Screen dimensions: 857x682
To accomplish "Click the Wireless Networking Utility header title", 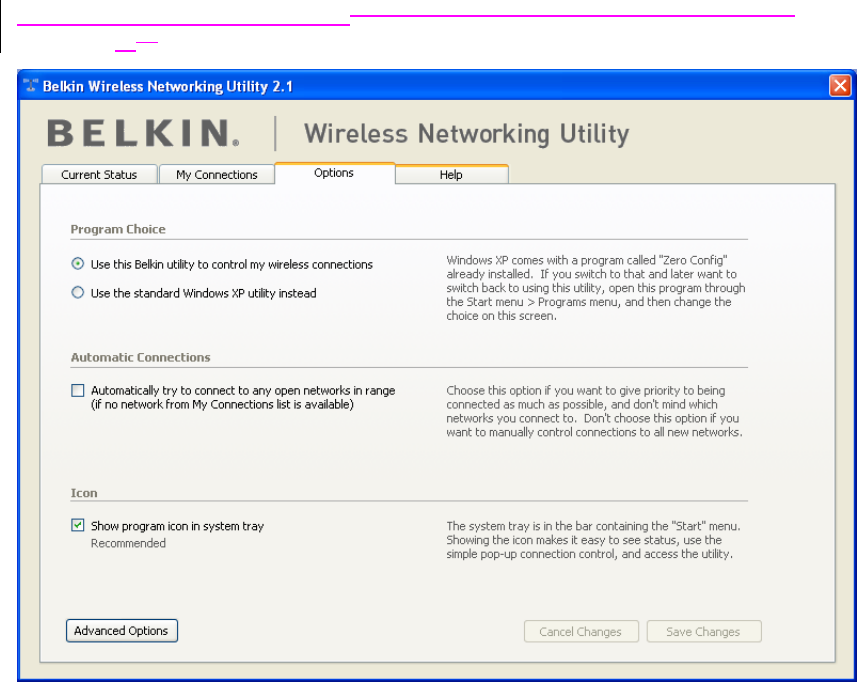I will pyautogui.click(x=466, y=134).
